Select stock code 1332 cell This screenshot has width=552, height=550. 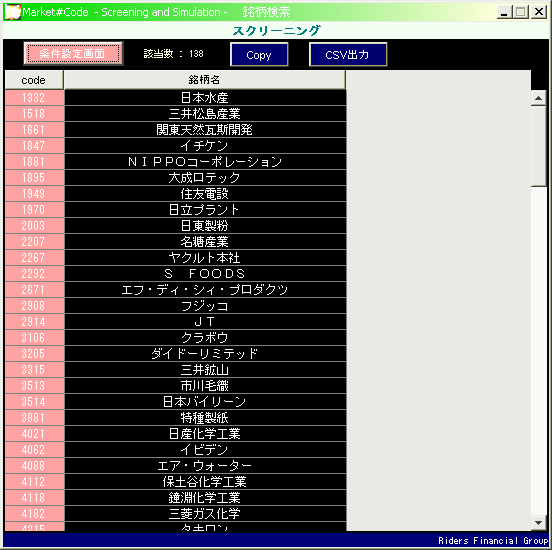[34, 98]
